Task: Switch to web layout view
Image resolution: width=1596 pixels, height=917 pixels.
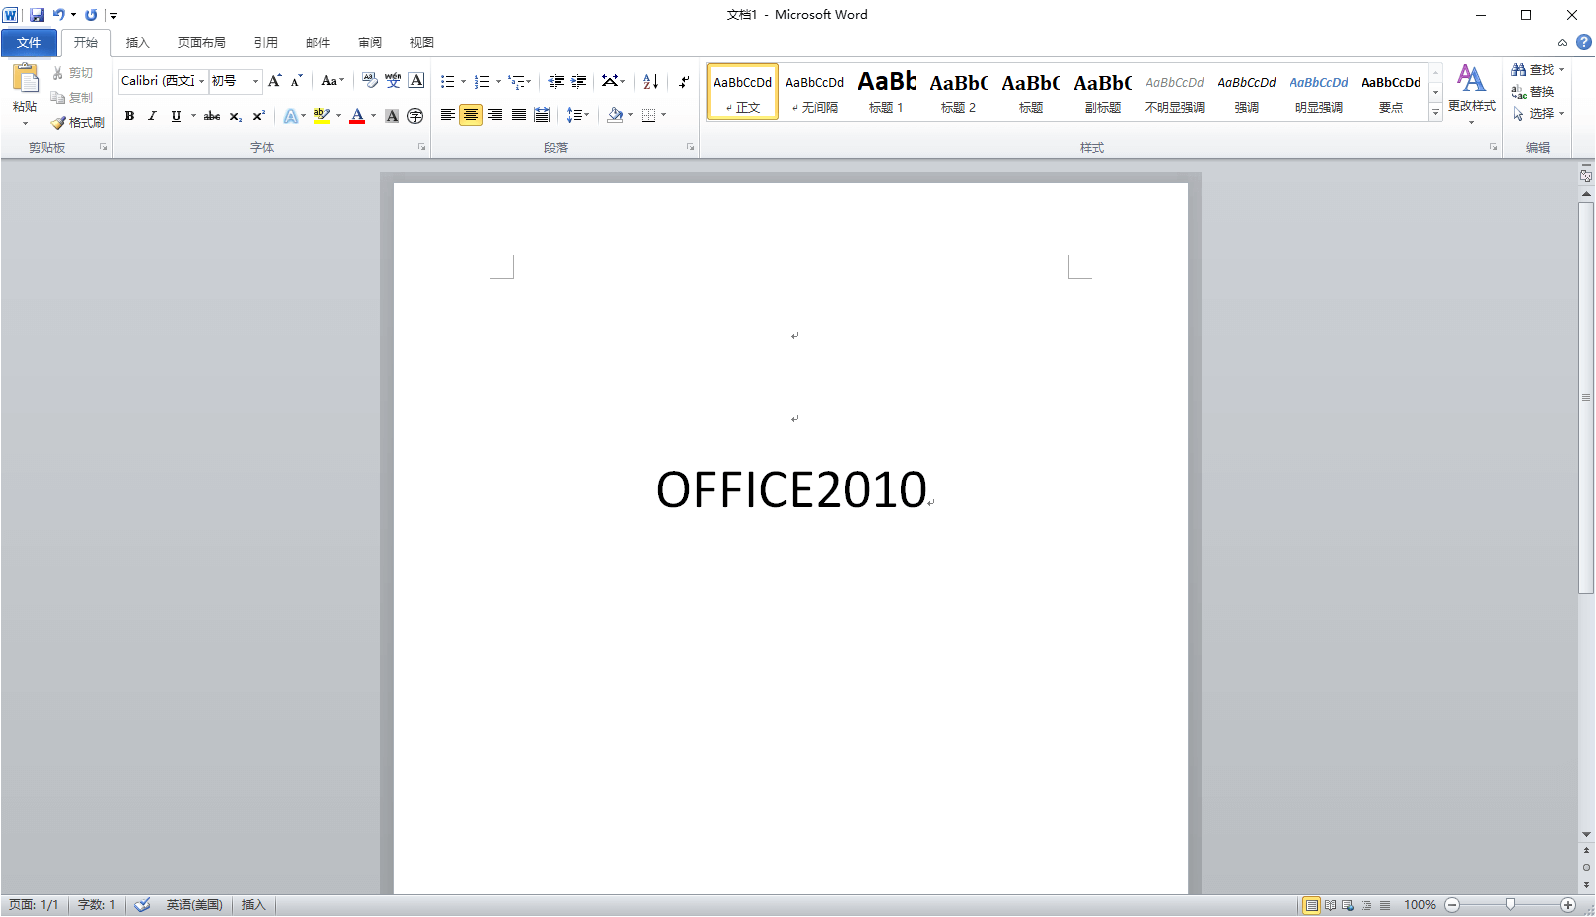Action: pyautogui.click(x=1348, y=905)
